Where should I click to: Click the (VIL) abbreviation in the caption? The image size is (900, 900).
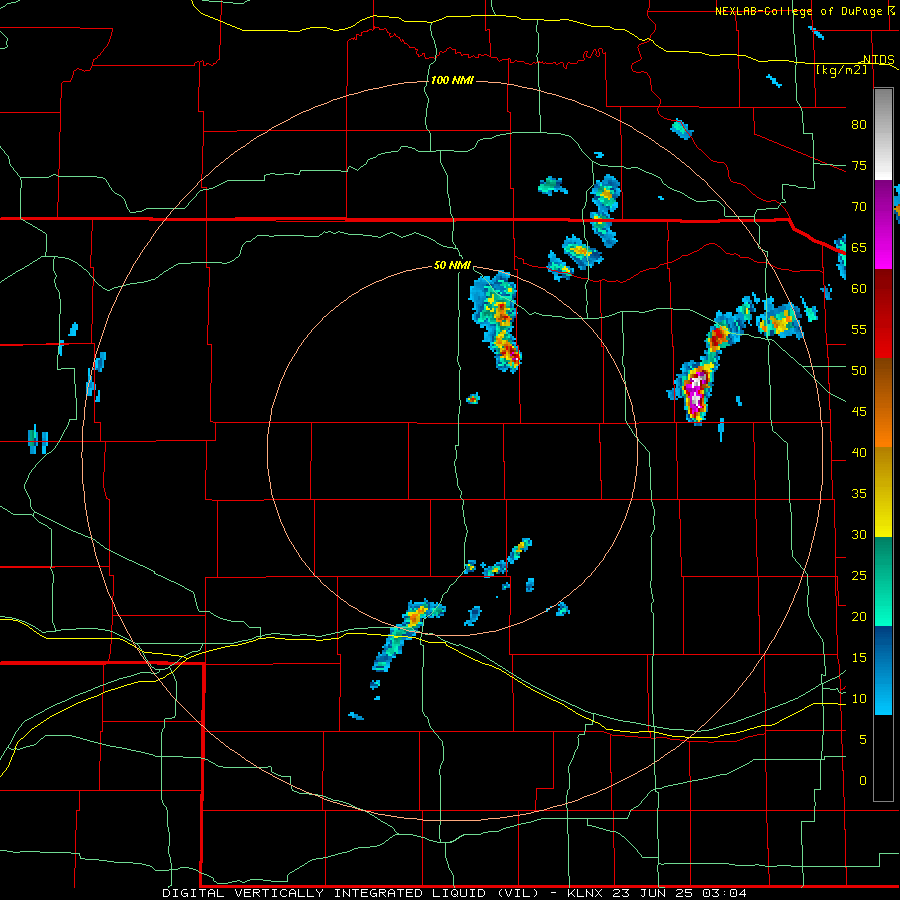click(518, 893)
